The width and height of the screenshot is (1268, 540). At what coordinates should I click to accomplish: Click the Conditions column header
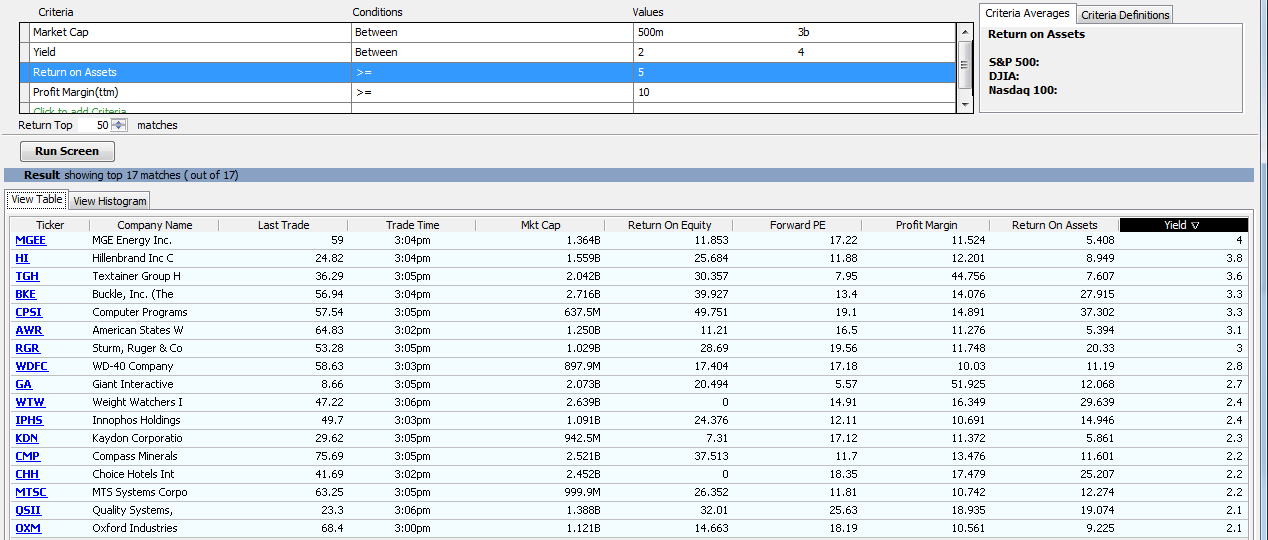[x=378, y=12]
